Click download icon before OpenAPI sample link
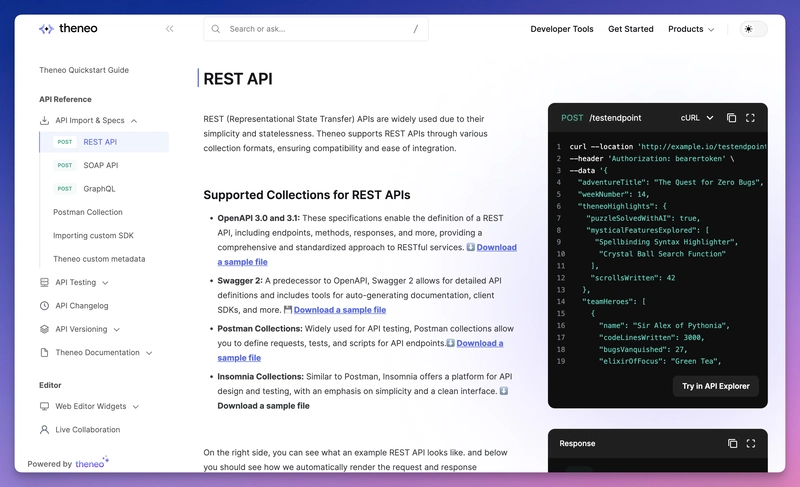Image resolution: width=800 pixels, height=487 pixels. point(470,247)
